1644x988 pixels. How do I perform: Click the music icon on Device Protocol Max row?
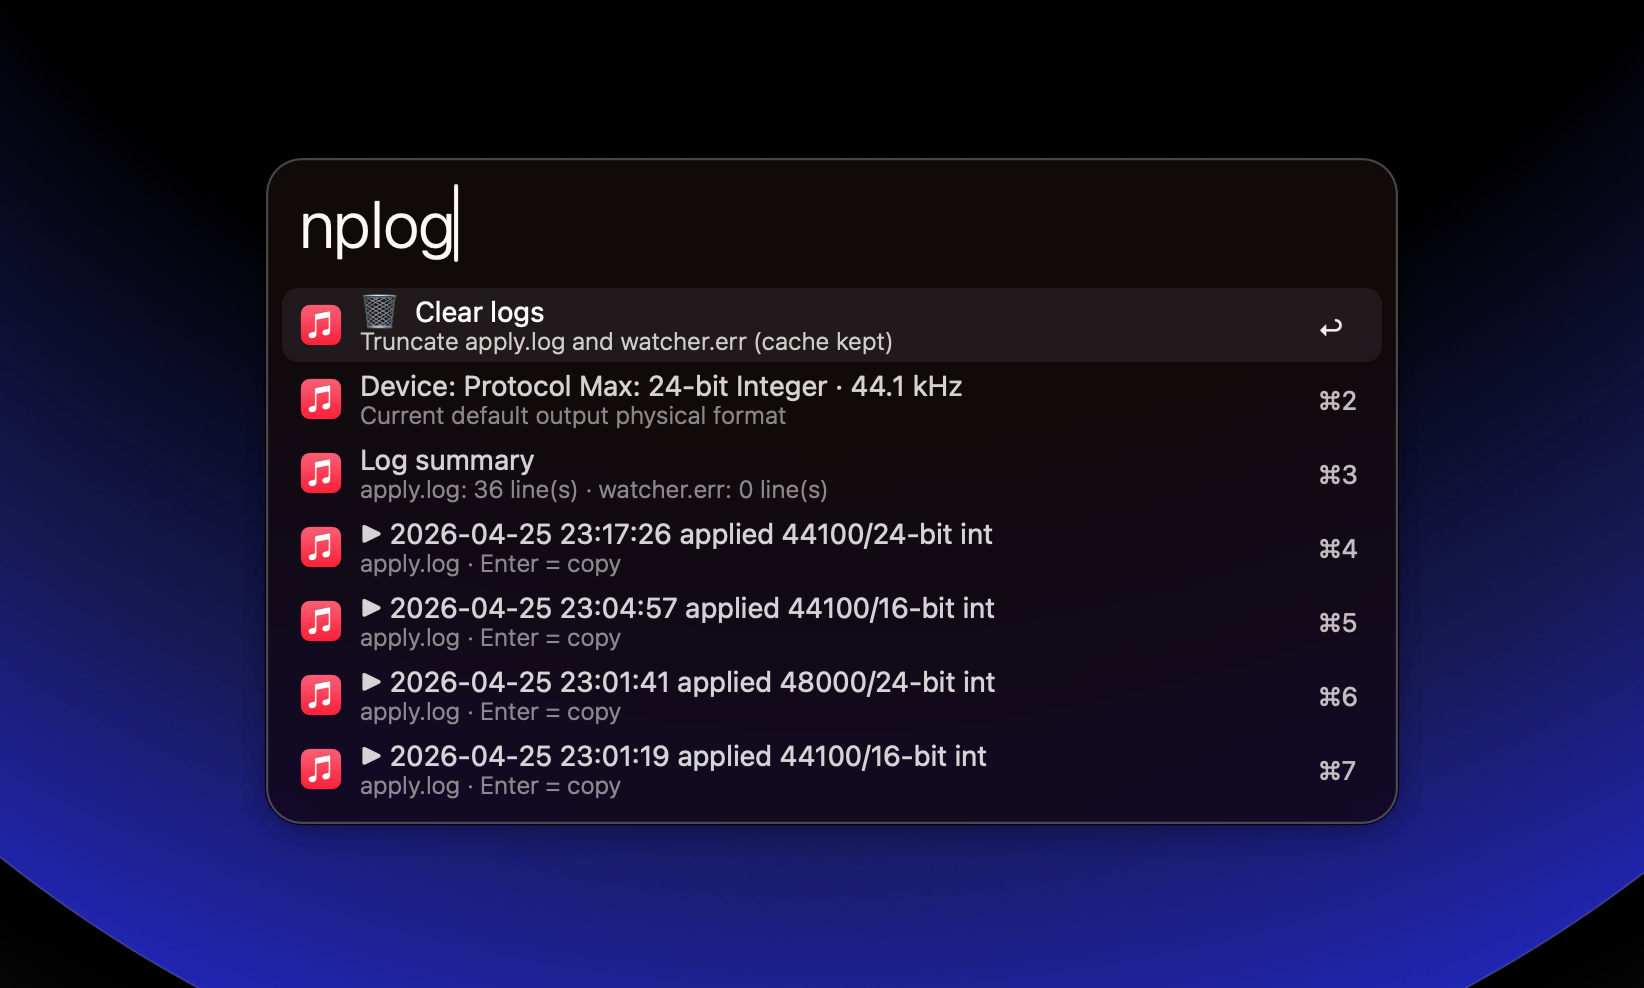pyautogui.click(x=321, y=399)
